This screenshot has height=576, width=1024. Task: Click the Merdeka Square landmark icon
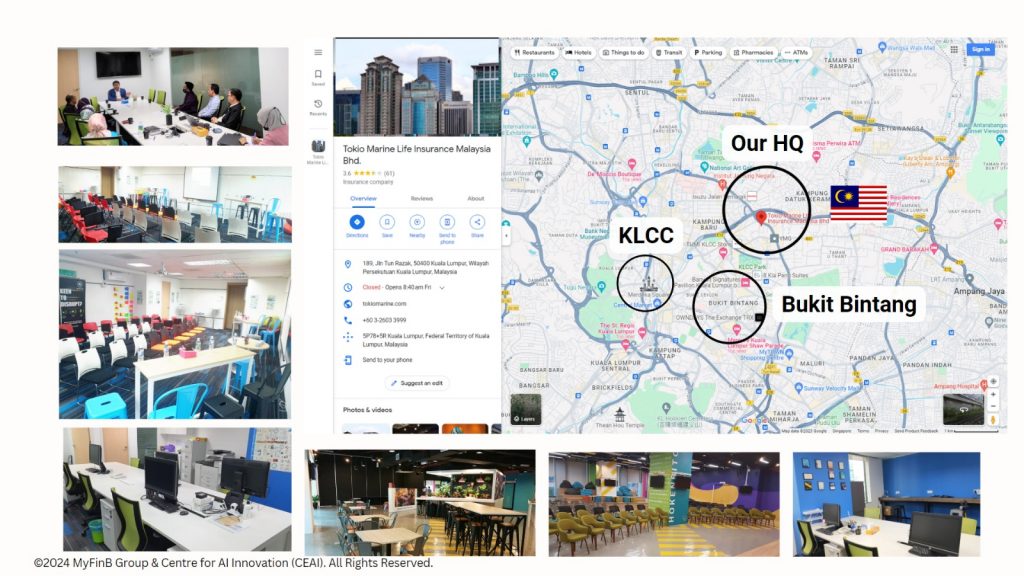point(647,283)
